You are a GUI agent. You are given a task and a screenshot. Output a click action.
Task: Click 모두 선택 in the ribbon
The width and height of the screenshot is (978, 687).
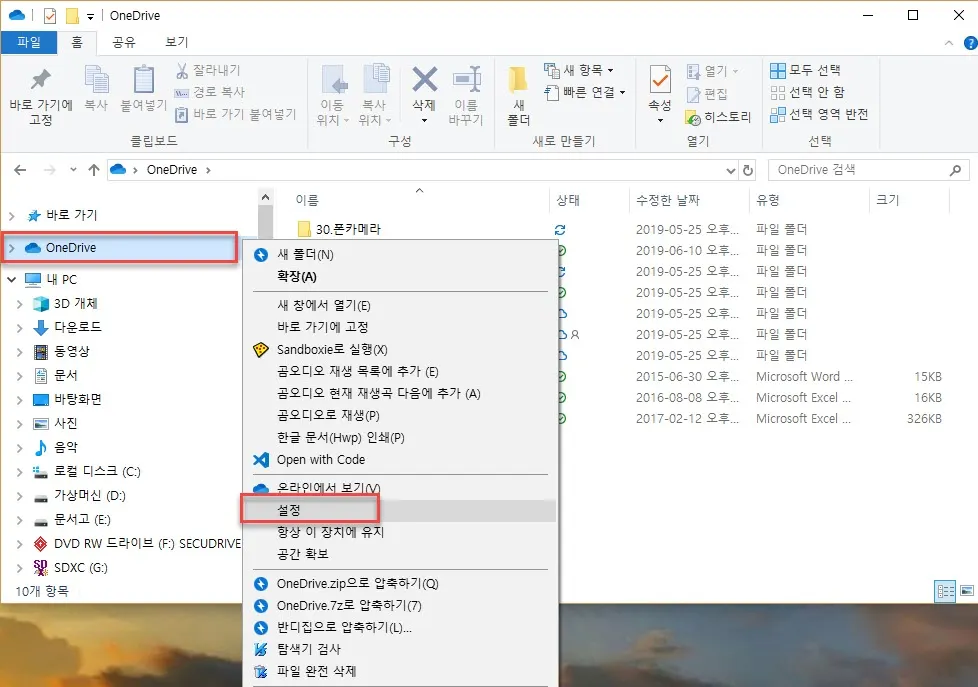pyautogui.click(x=805, y=70)
